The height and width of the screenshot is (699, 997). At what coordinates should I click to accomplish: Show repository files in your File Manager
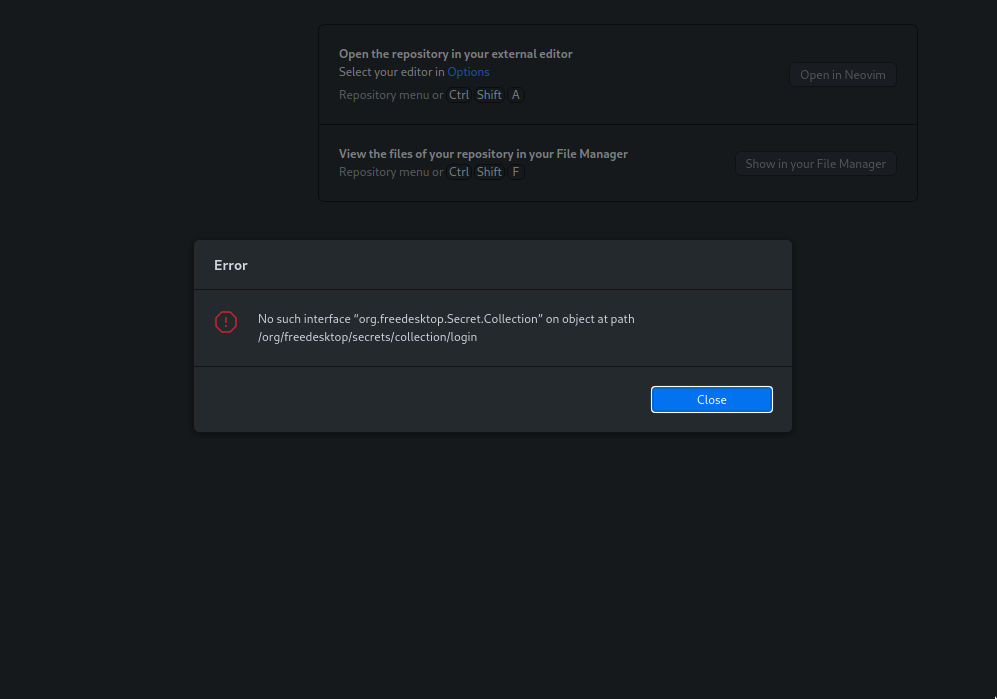[x=815, y=163]
